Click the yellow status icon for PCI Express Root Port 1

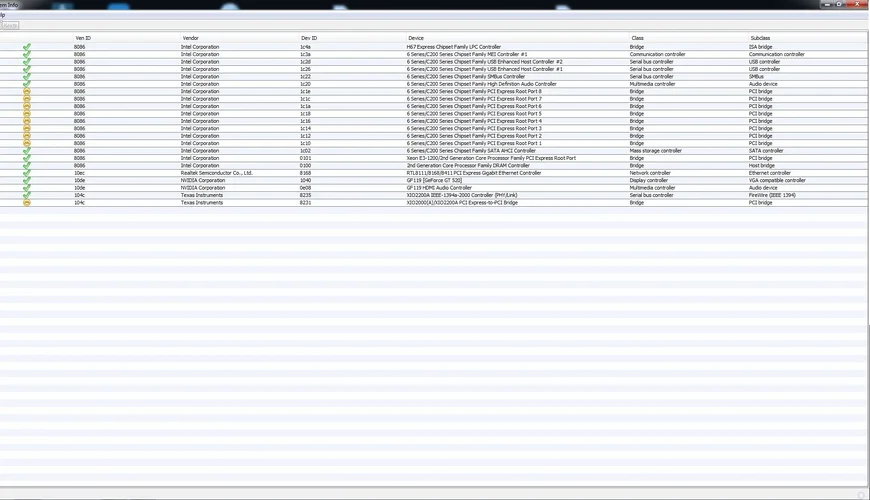pos(27,143)
